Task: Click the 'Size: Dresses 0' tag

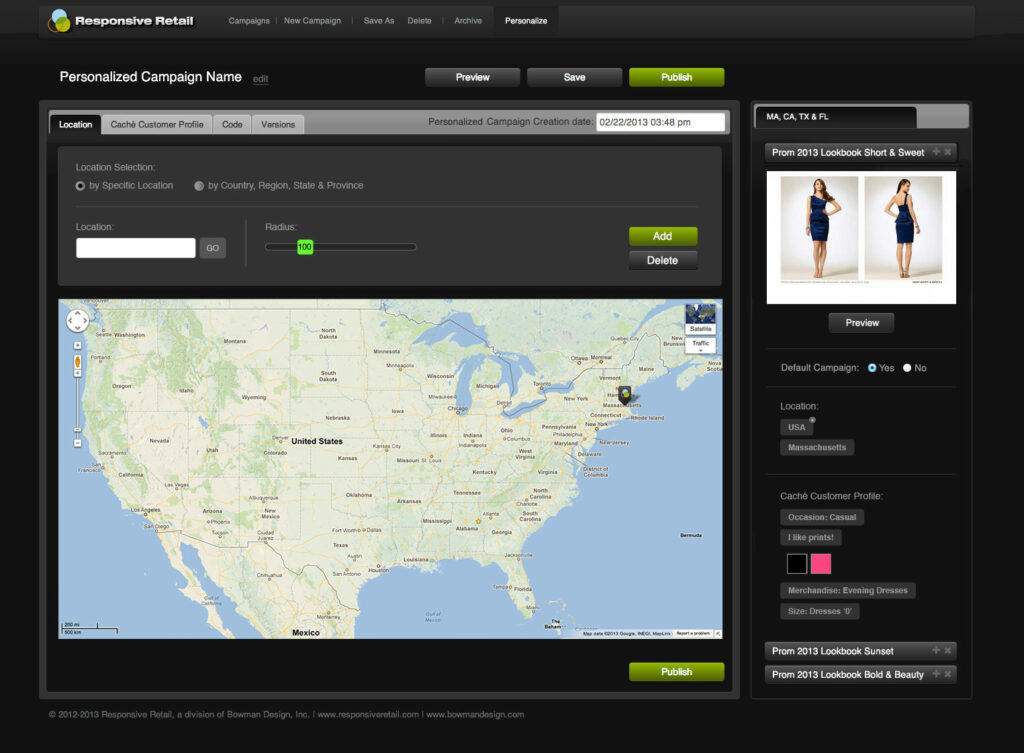Action: coord(820,611)
